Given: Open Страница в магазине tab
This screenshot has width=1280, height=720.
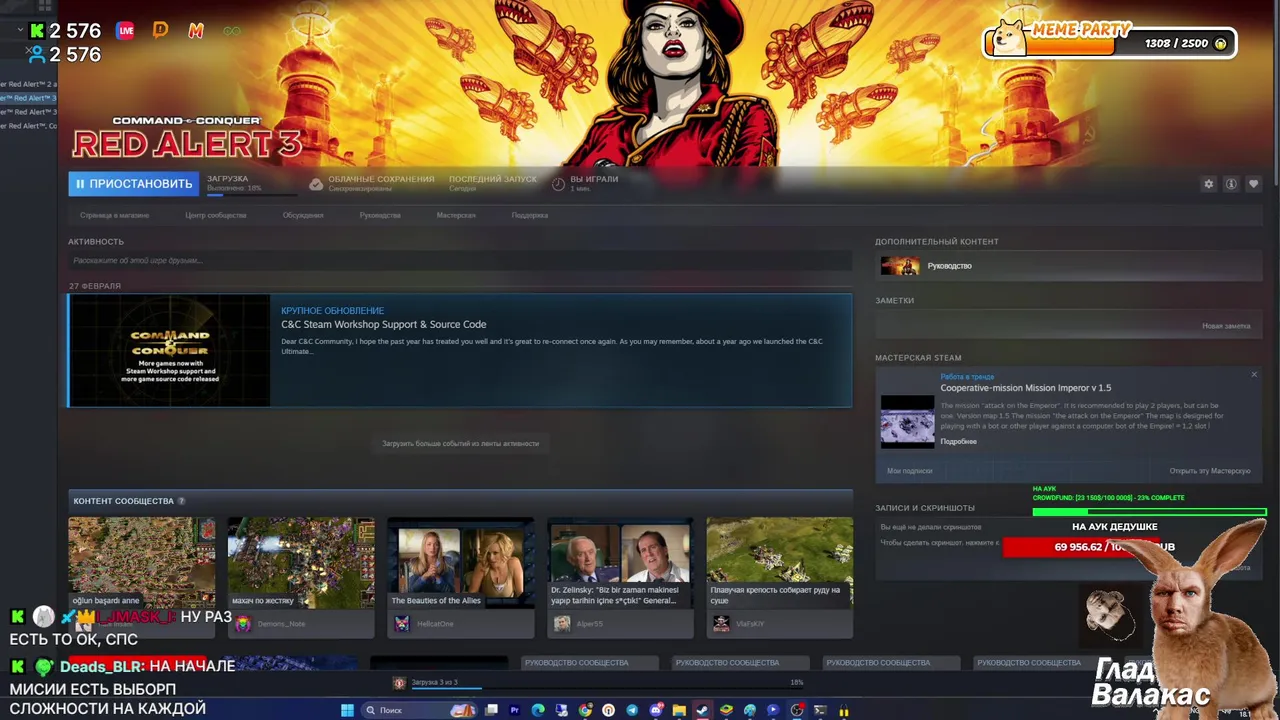Looking at the screenshot, I should click(x=114, y=215).
